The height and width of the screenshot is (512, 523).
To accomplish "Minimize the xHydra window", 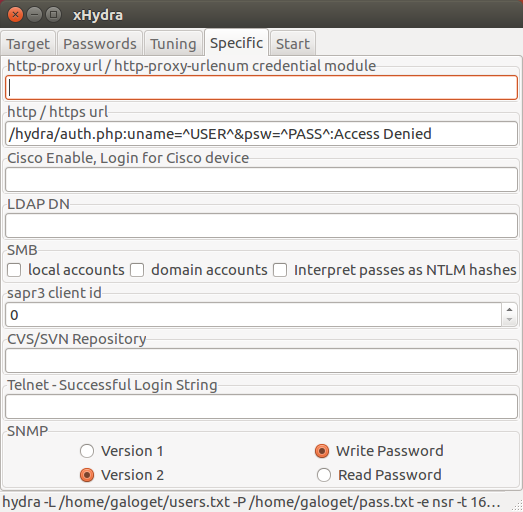I will point(34,15).
